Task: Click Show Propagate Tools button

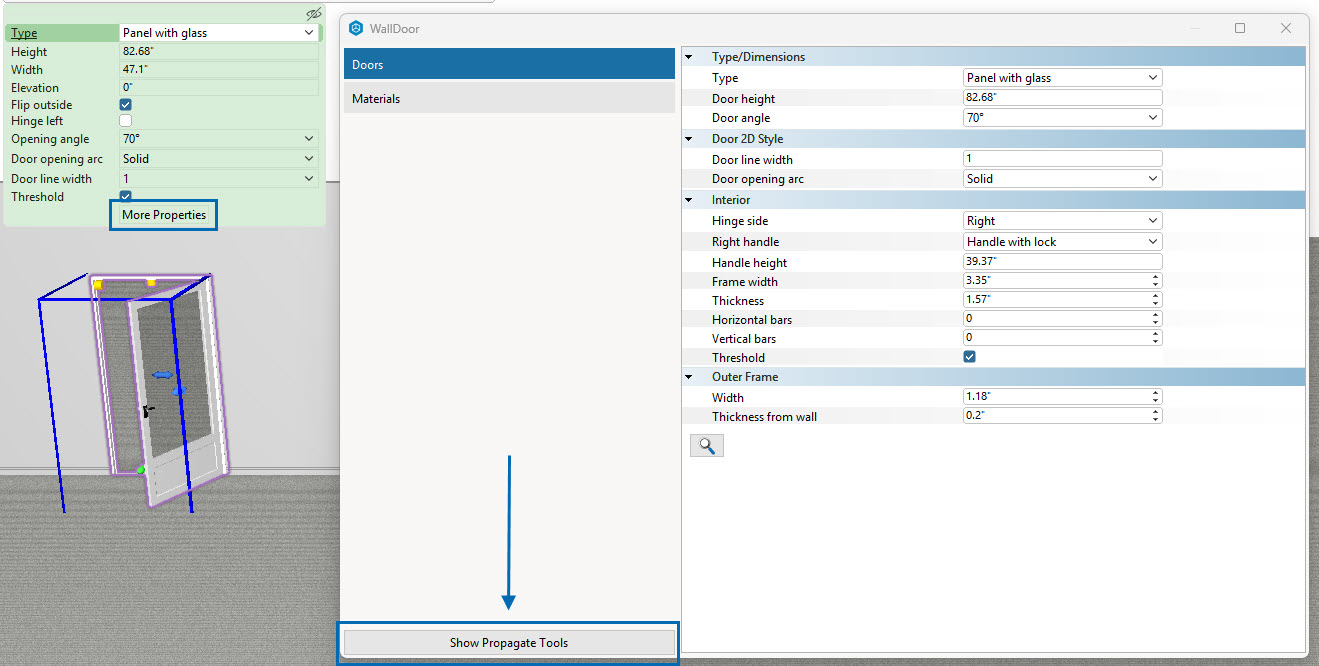Action: (509, 643)
